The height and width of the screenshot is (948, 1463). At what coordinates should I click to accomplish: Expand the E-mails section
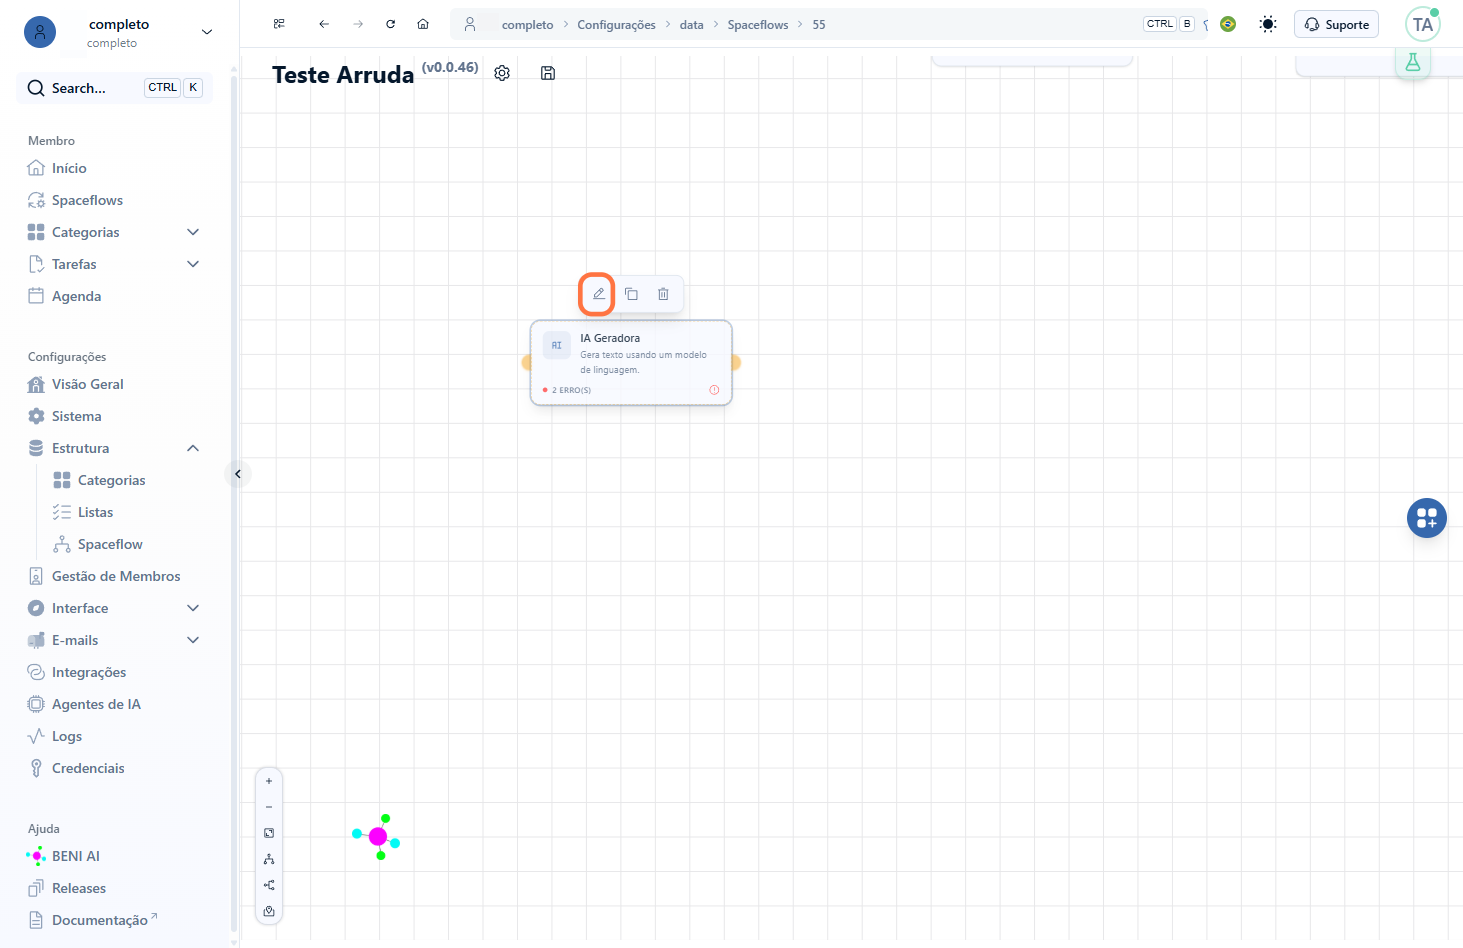click(x=193, y=640)
